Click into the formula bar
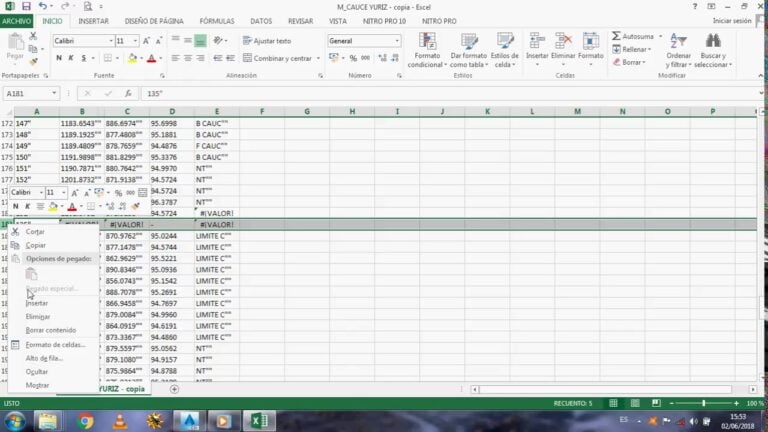The height and width of the screenshot is (432, 768). 448,93
